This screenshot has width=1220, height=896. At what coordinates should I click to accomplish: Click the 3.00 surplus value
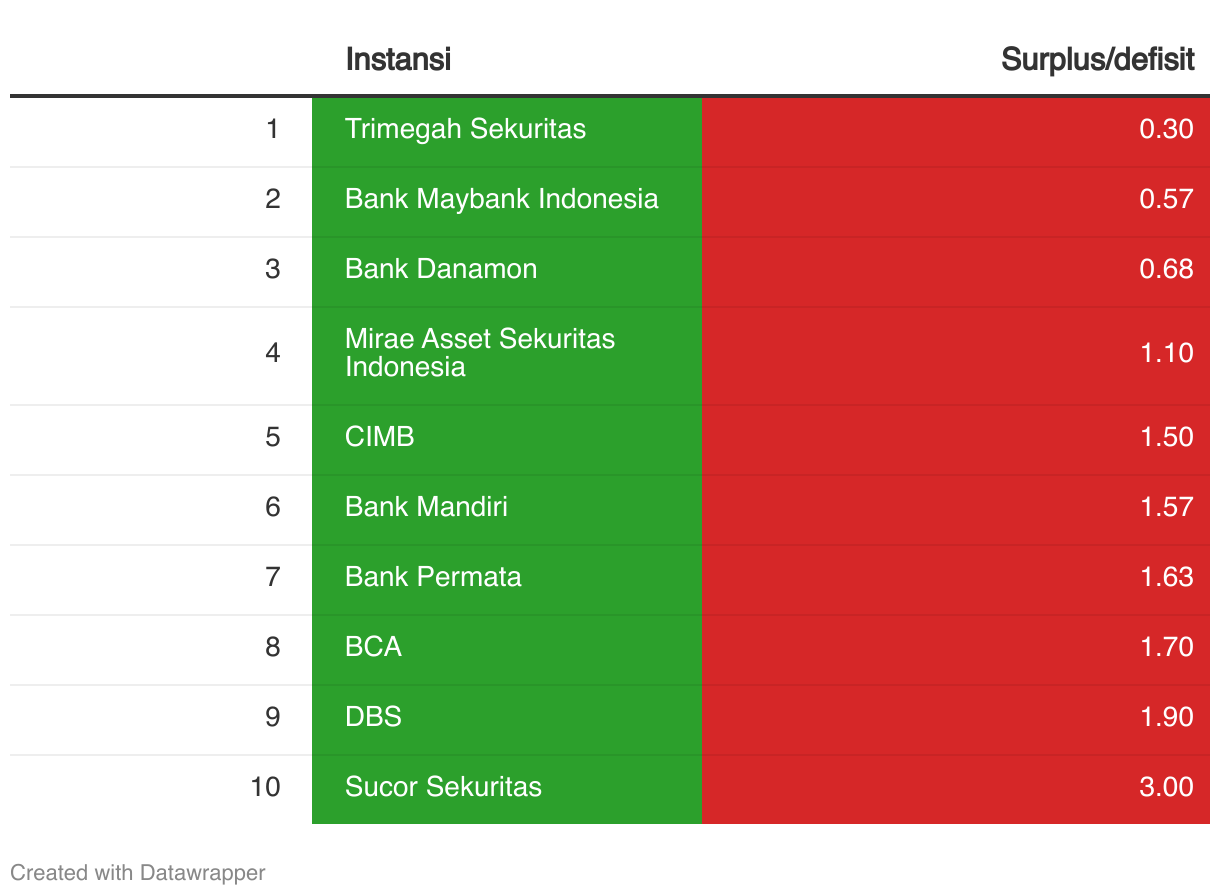(x=1166, y=787)
